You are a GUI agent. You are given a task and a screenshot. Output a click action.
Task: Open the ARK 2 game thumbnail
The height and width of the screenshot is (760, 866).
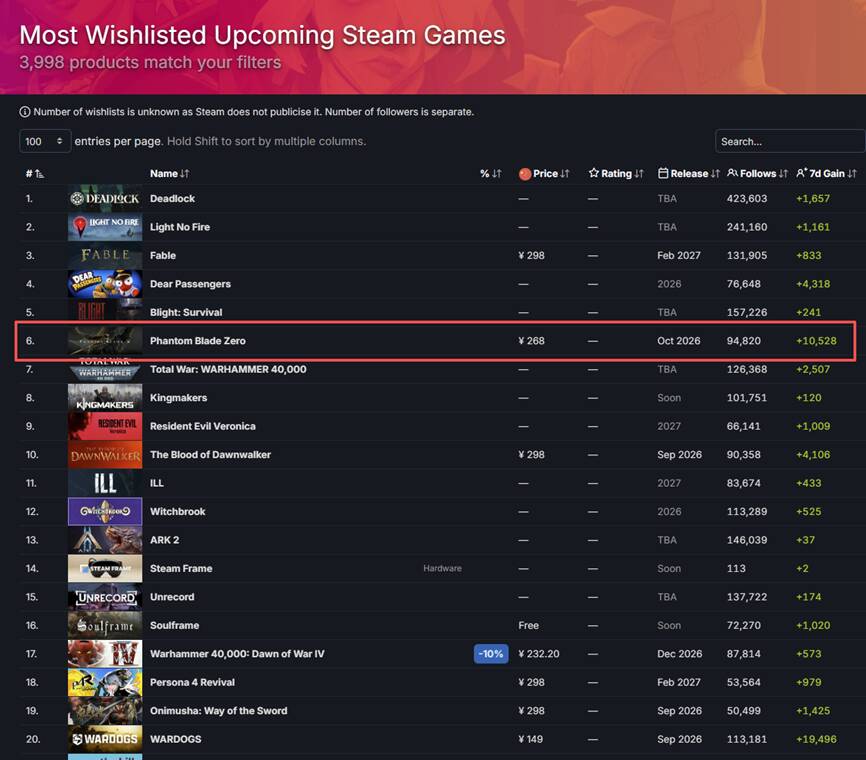coord(105,540)
